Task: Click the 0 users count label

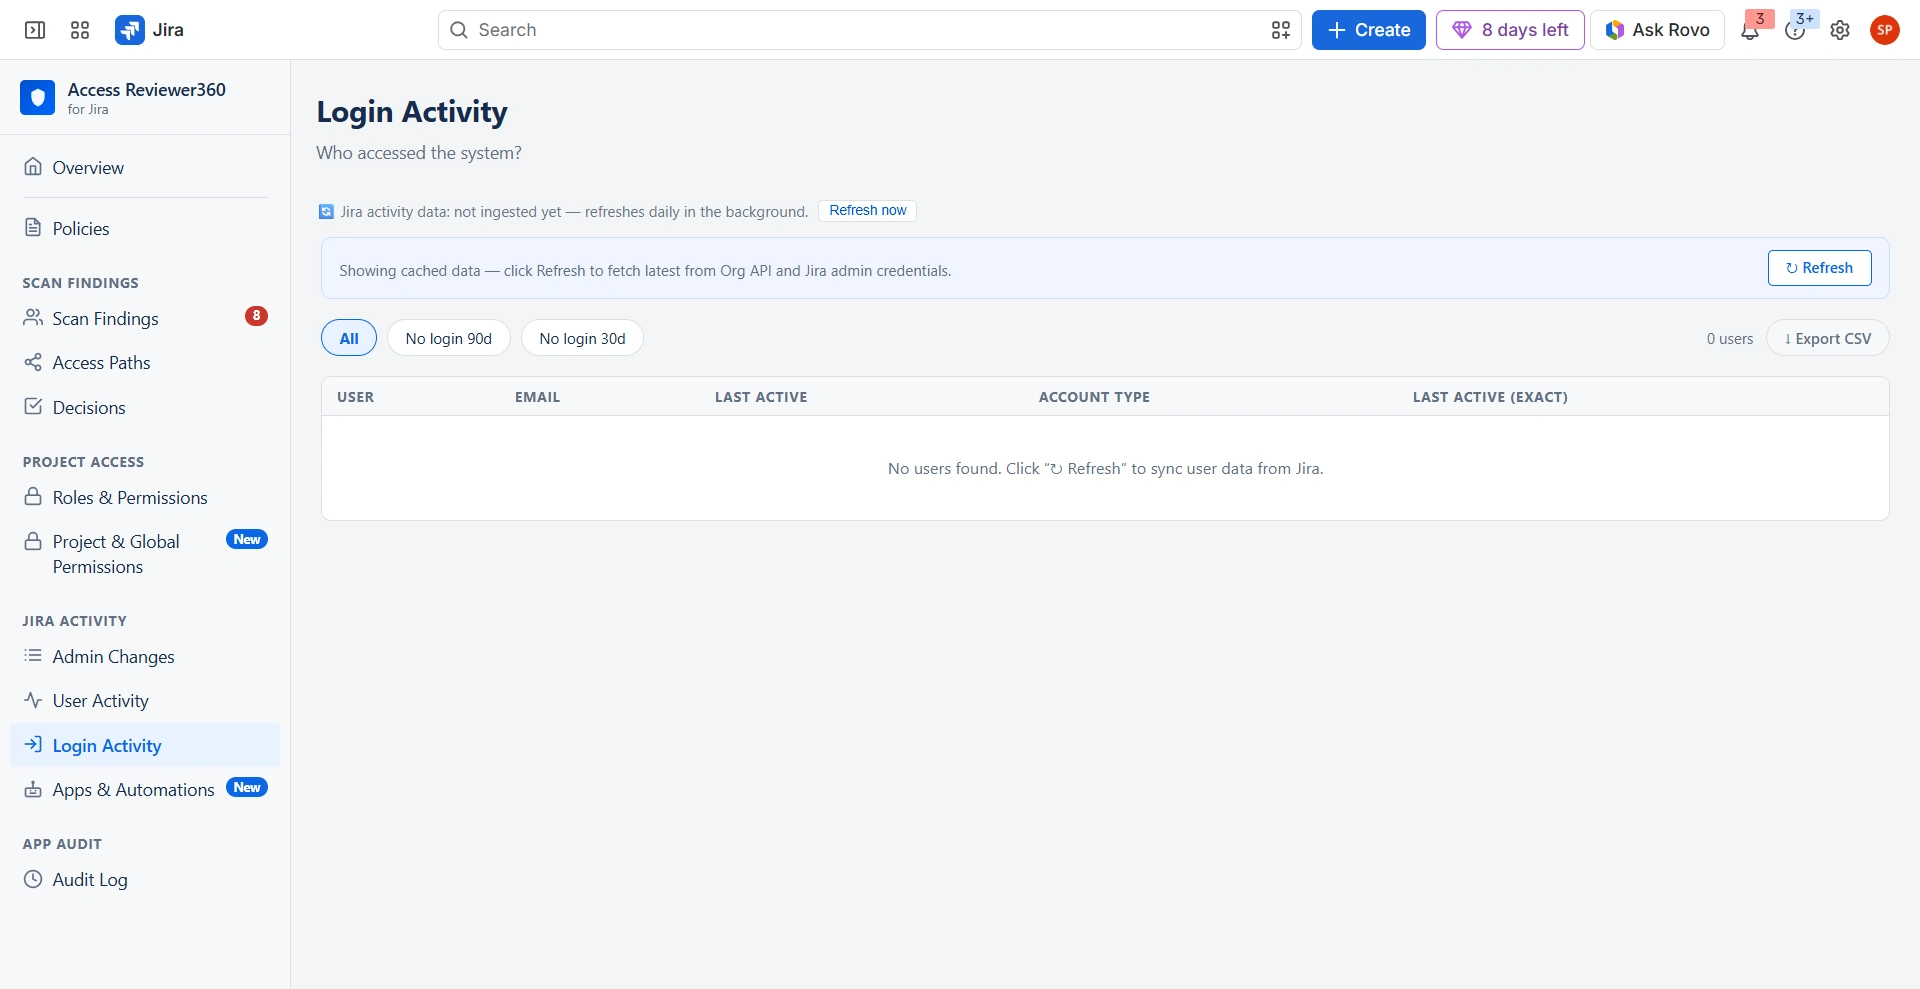Action: click(1729, 339)
